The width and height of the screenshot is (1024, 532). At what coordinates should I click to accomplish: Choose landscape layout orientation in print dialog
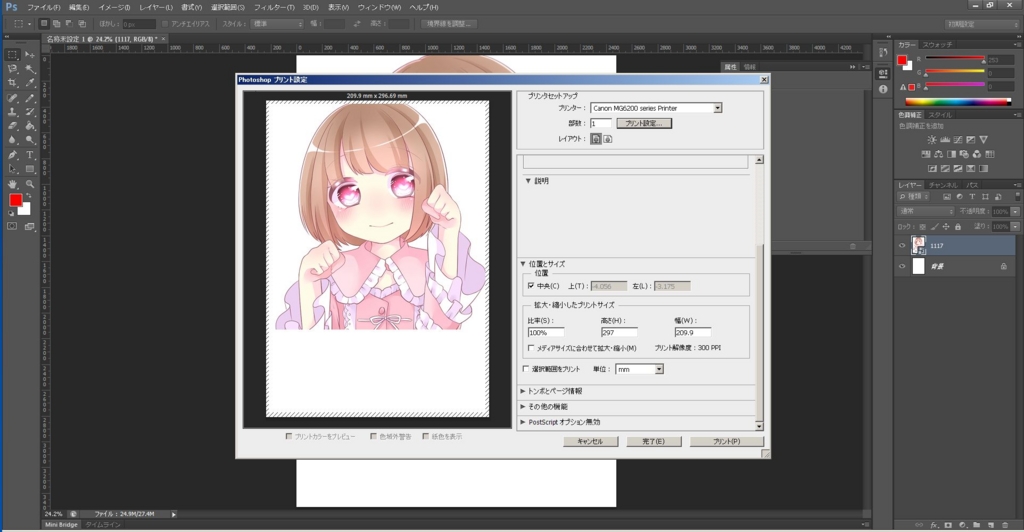coord(607,139)
